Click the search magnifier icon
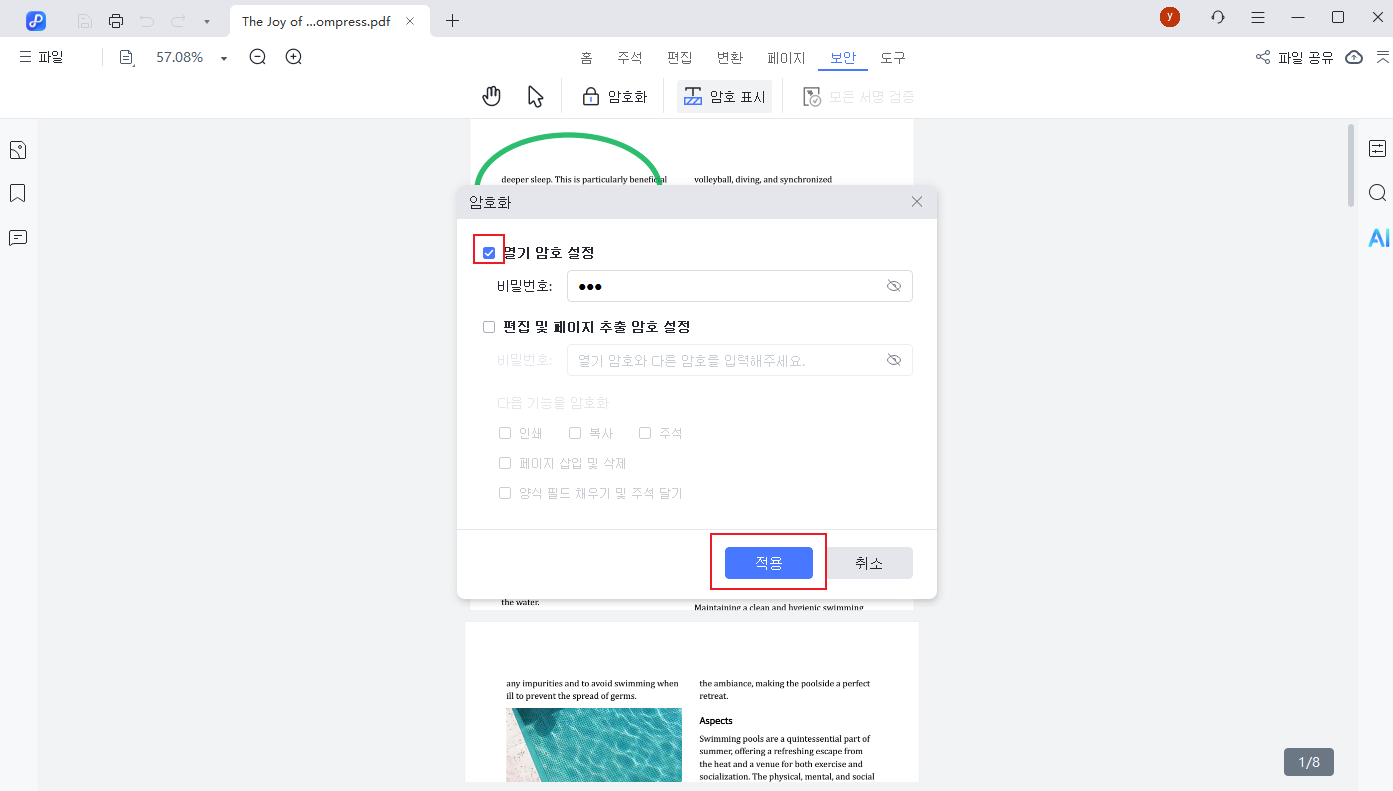 click(x=1378, y=193)
